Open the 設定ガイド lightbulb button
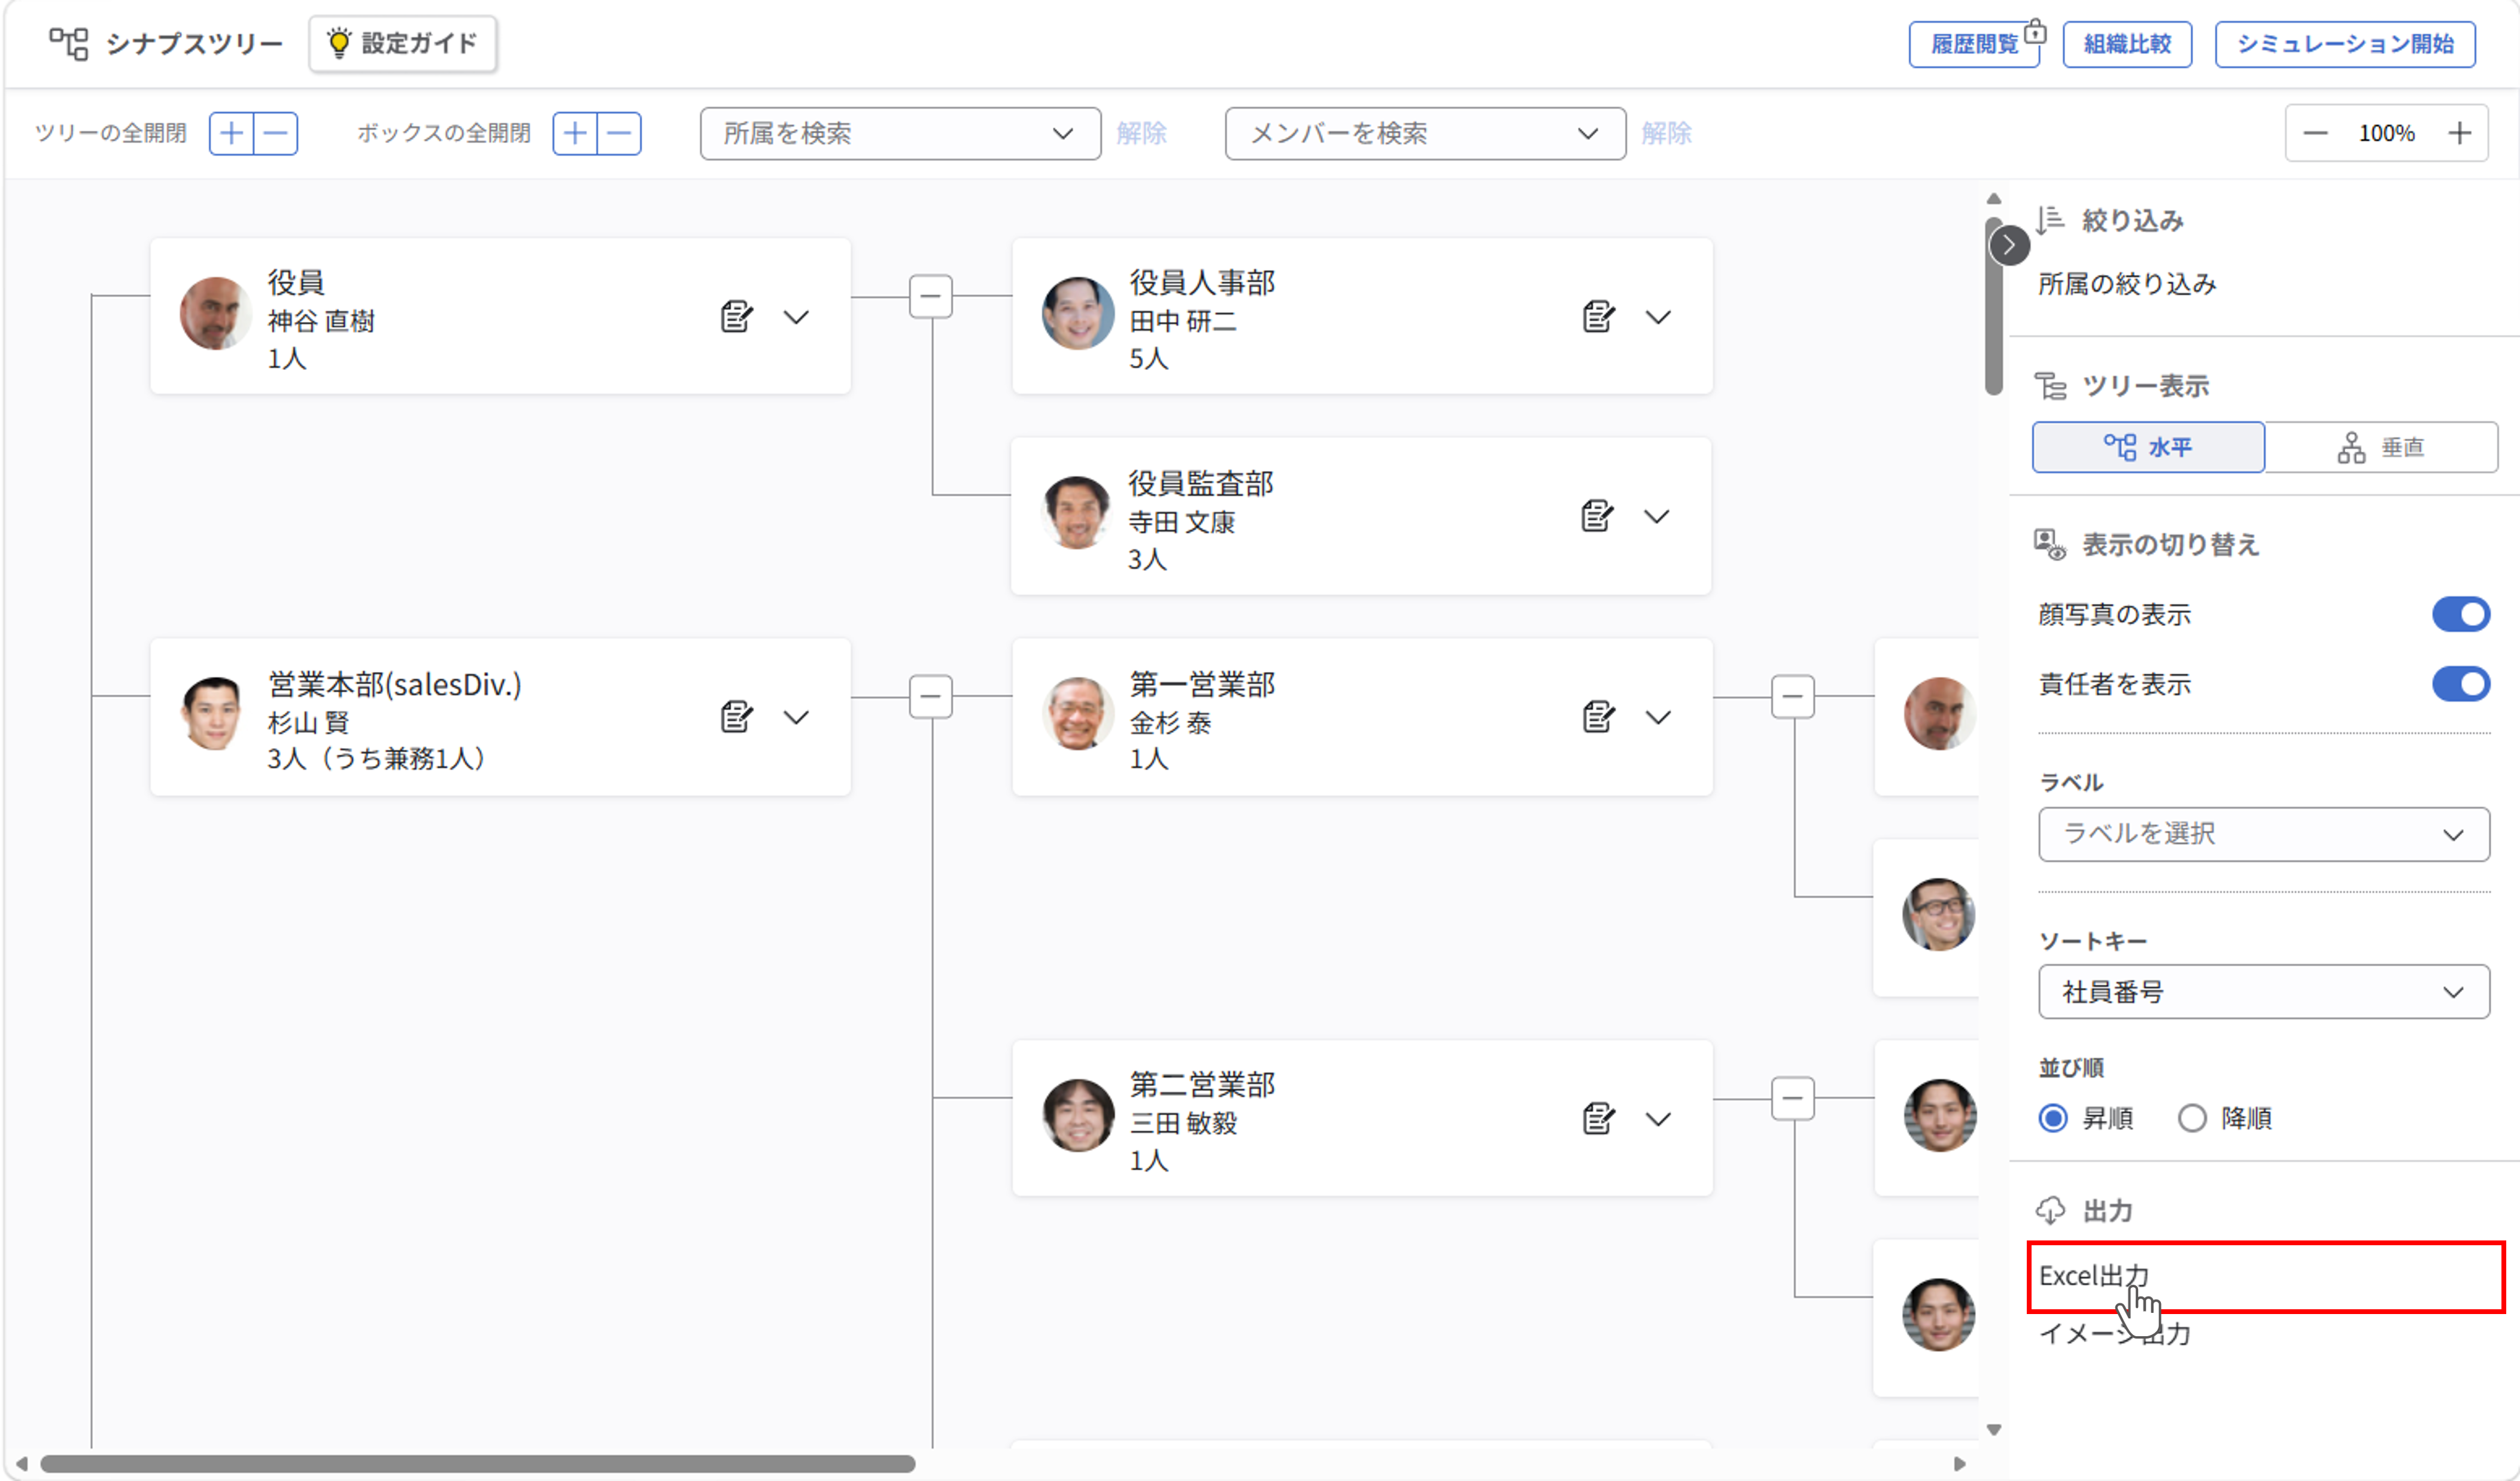The width and height of the screenshot is (2520, 1481). tap(403, 43)
